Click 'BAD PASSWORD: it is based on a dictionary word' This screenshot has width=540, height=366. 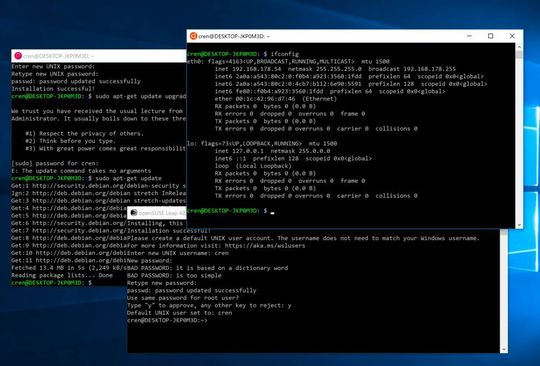coord(207,268)
